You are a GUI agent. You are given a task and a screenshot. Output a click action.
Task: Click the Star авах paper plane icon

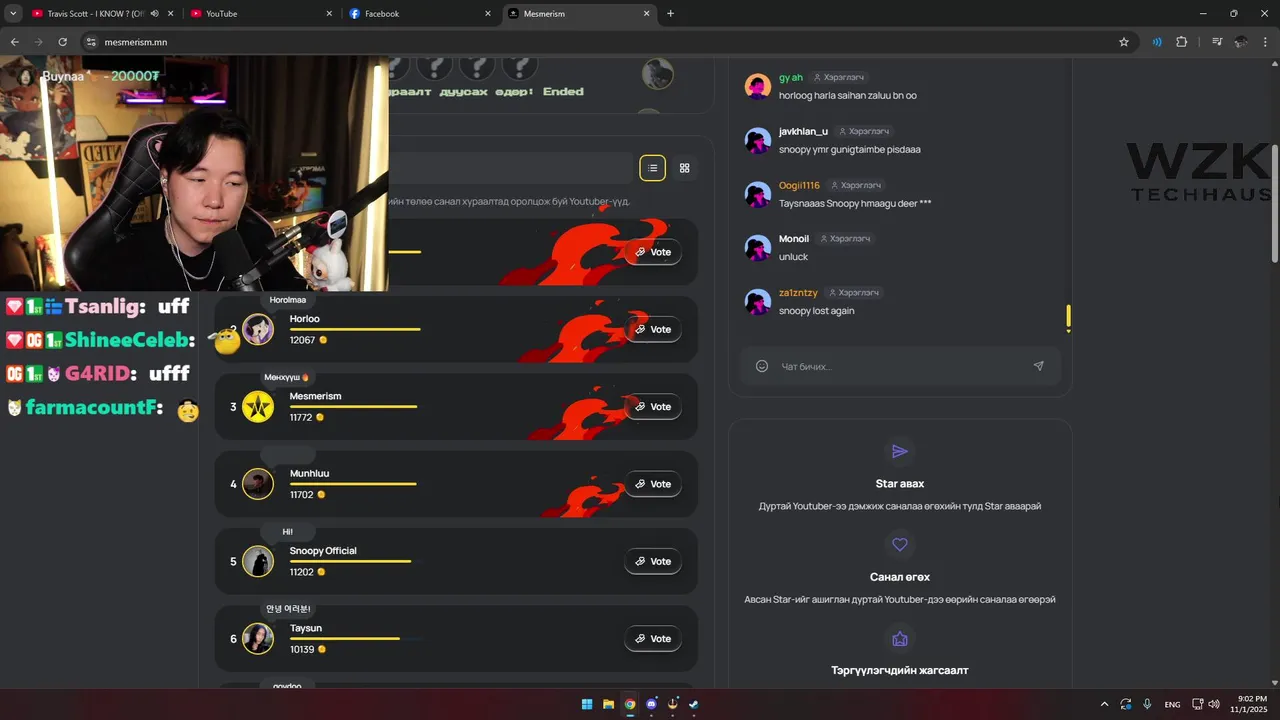pyautogui.click(x=900, y=452)
